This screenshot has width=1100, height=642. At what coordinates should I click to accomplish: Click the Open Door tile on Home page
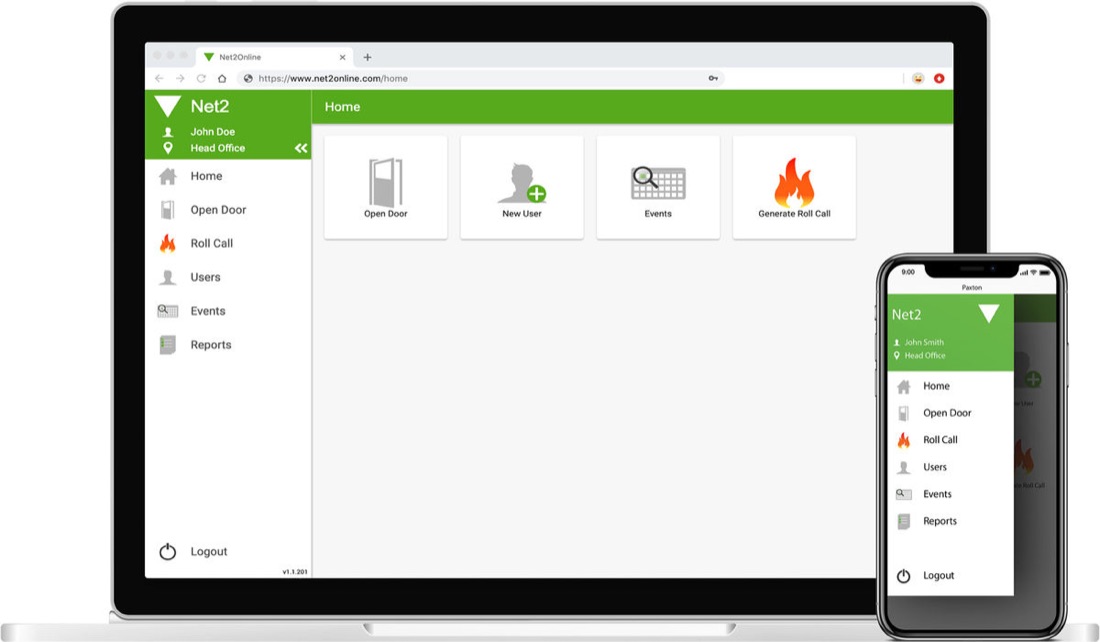point(385,187)
